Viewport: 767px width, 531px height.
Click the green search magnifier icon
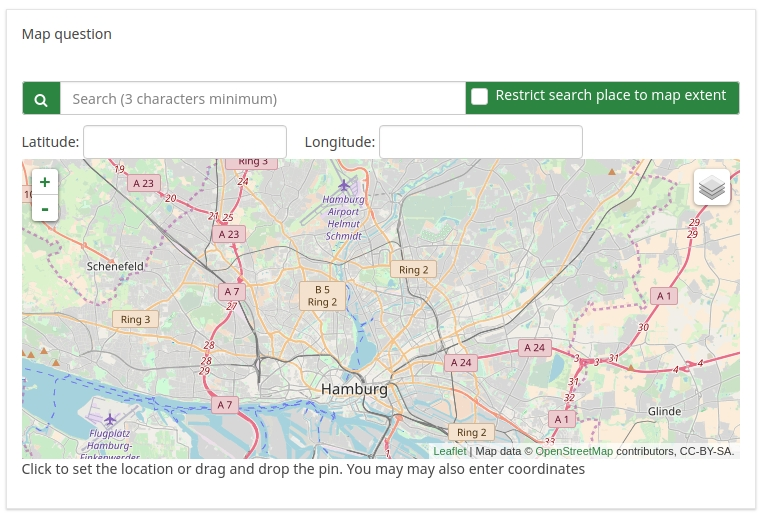(x=41, y=99)
